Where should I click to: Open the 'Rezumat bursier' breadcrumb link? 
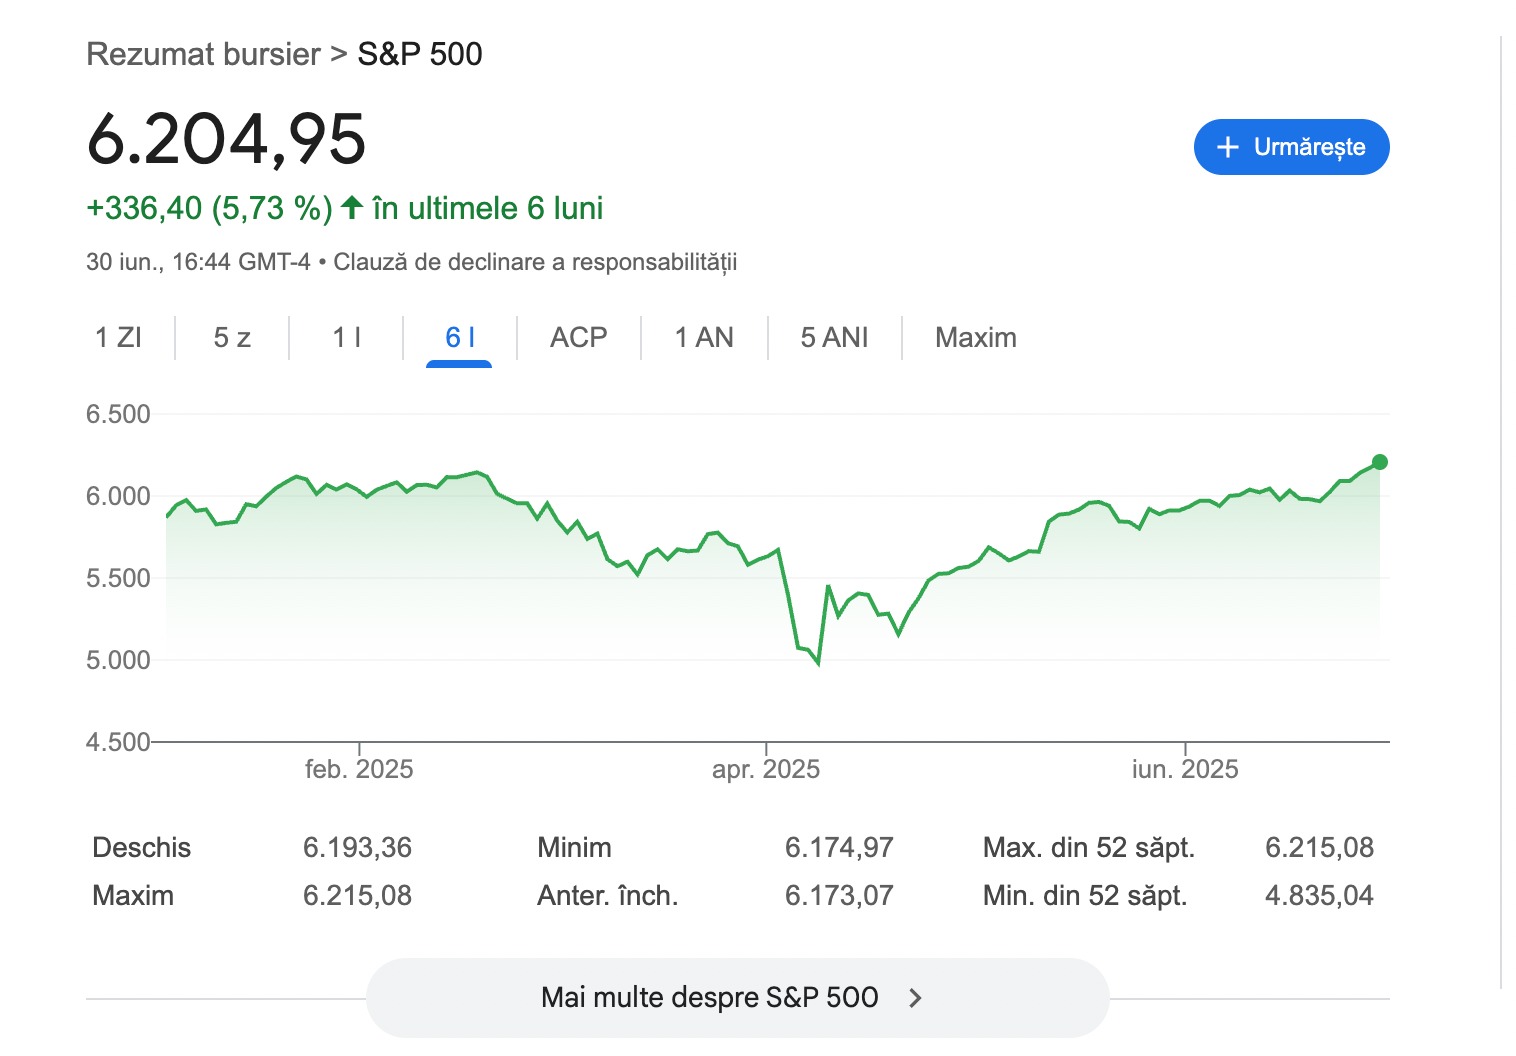pos(204,54)
